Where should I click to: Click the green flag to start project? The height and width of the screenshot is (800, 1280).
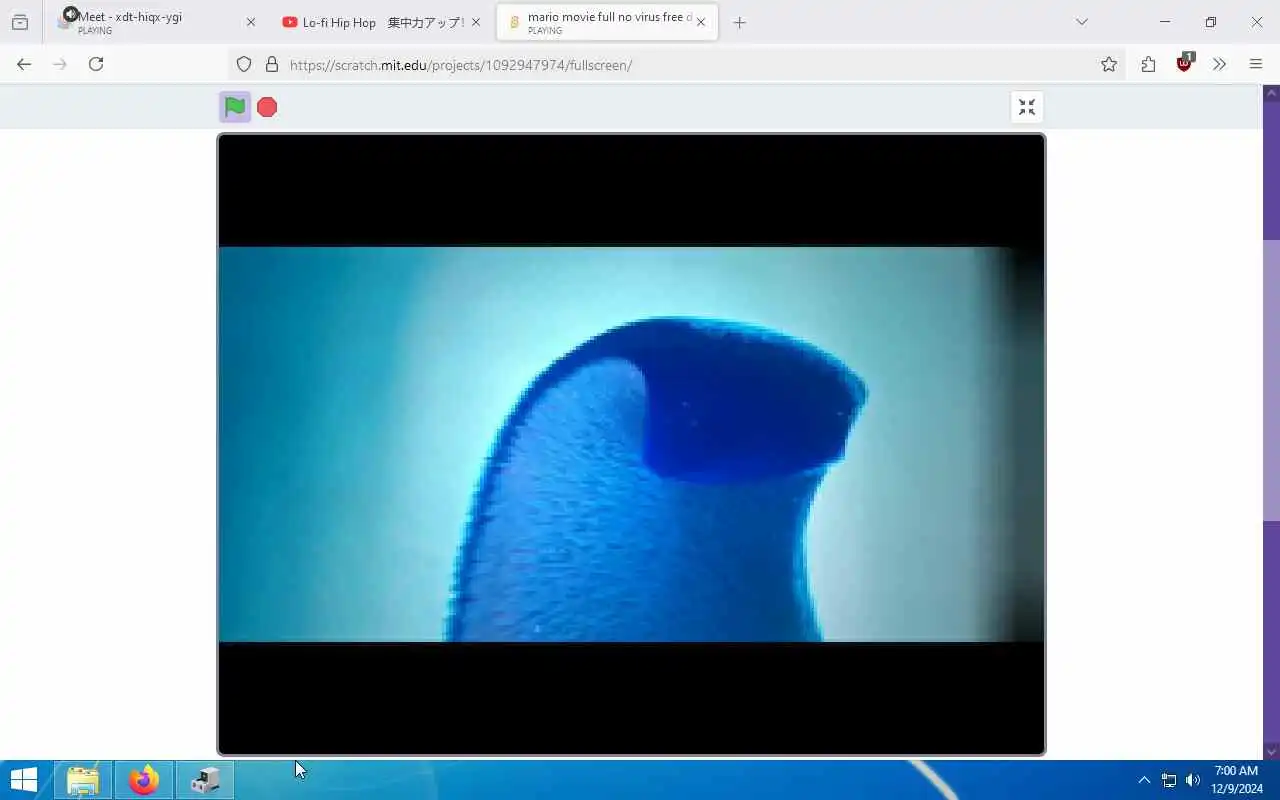pos(235,107)
